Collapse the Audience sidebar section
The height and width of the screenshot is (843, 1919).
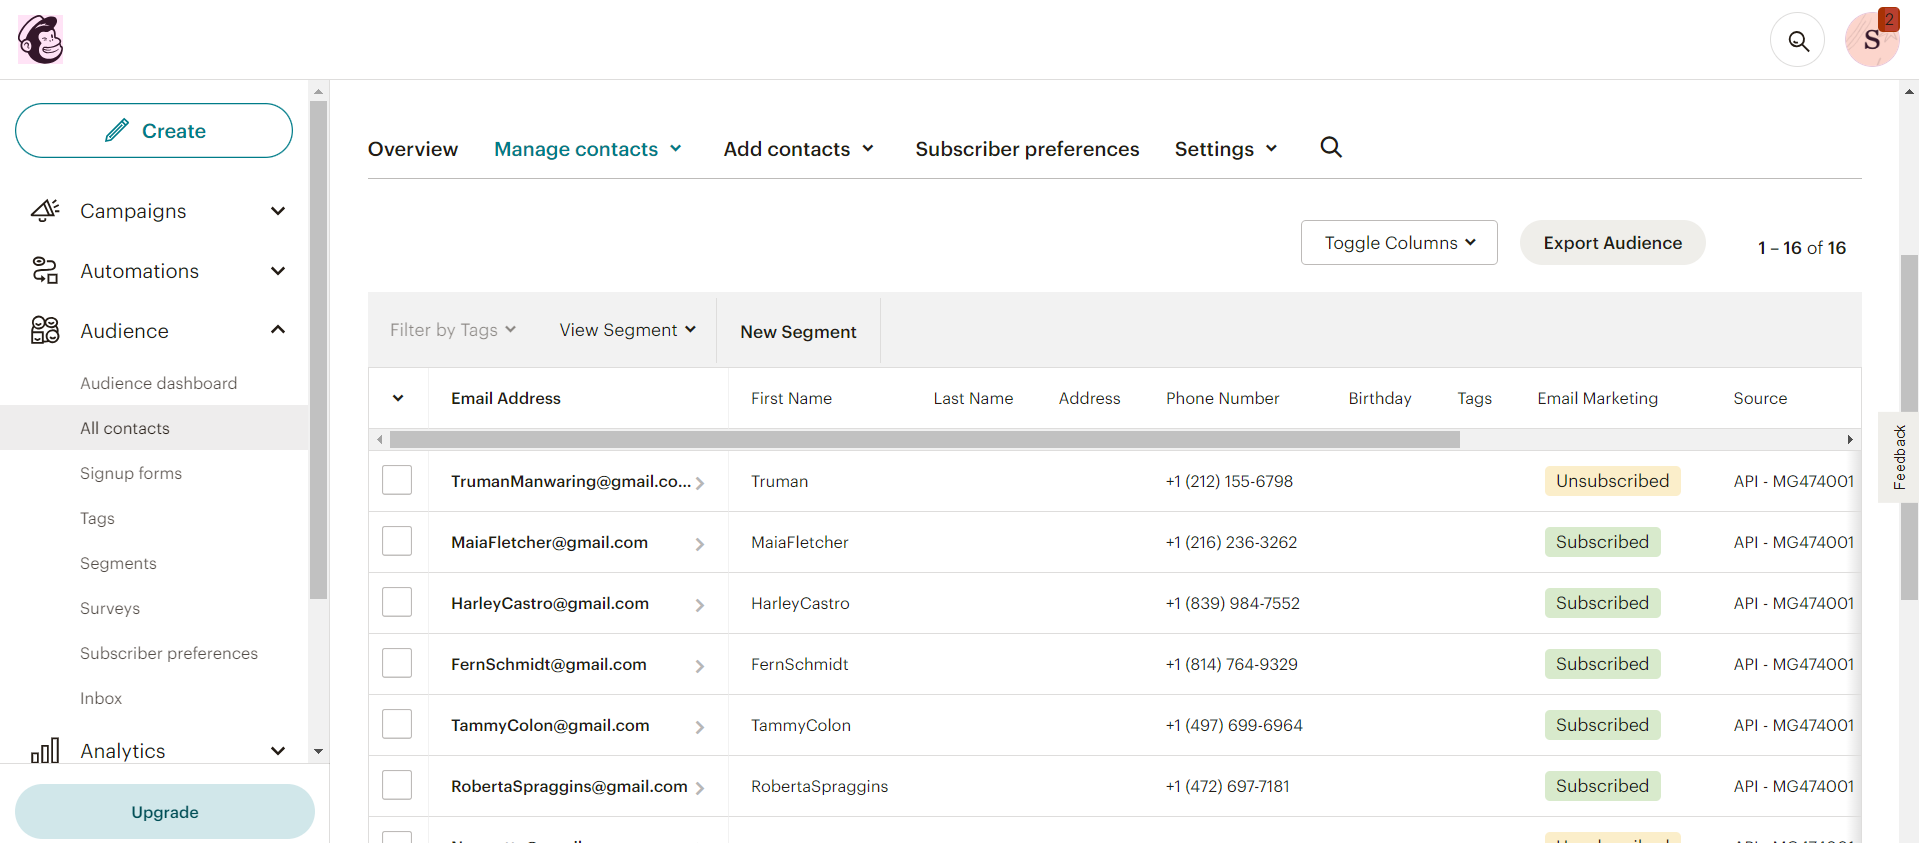tap(278, 330)
